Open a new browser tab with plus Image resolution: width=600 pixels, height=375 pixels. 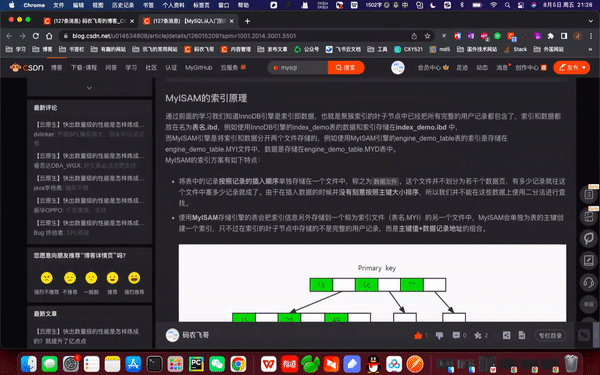[x=247, y=21]
